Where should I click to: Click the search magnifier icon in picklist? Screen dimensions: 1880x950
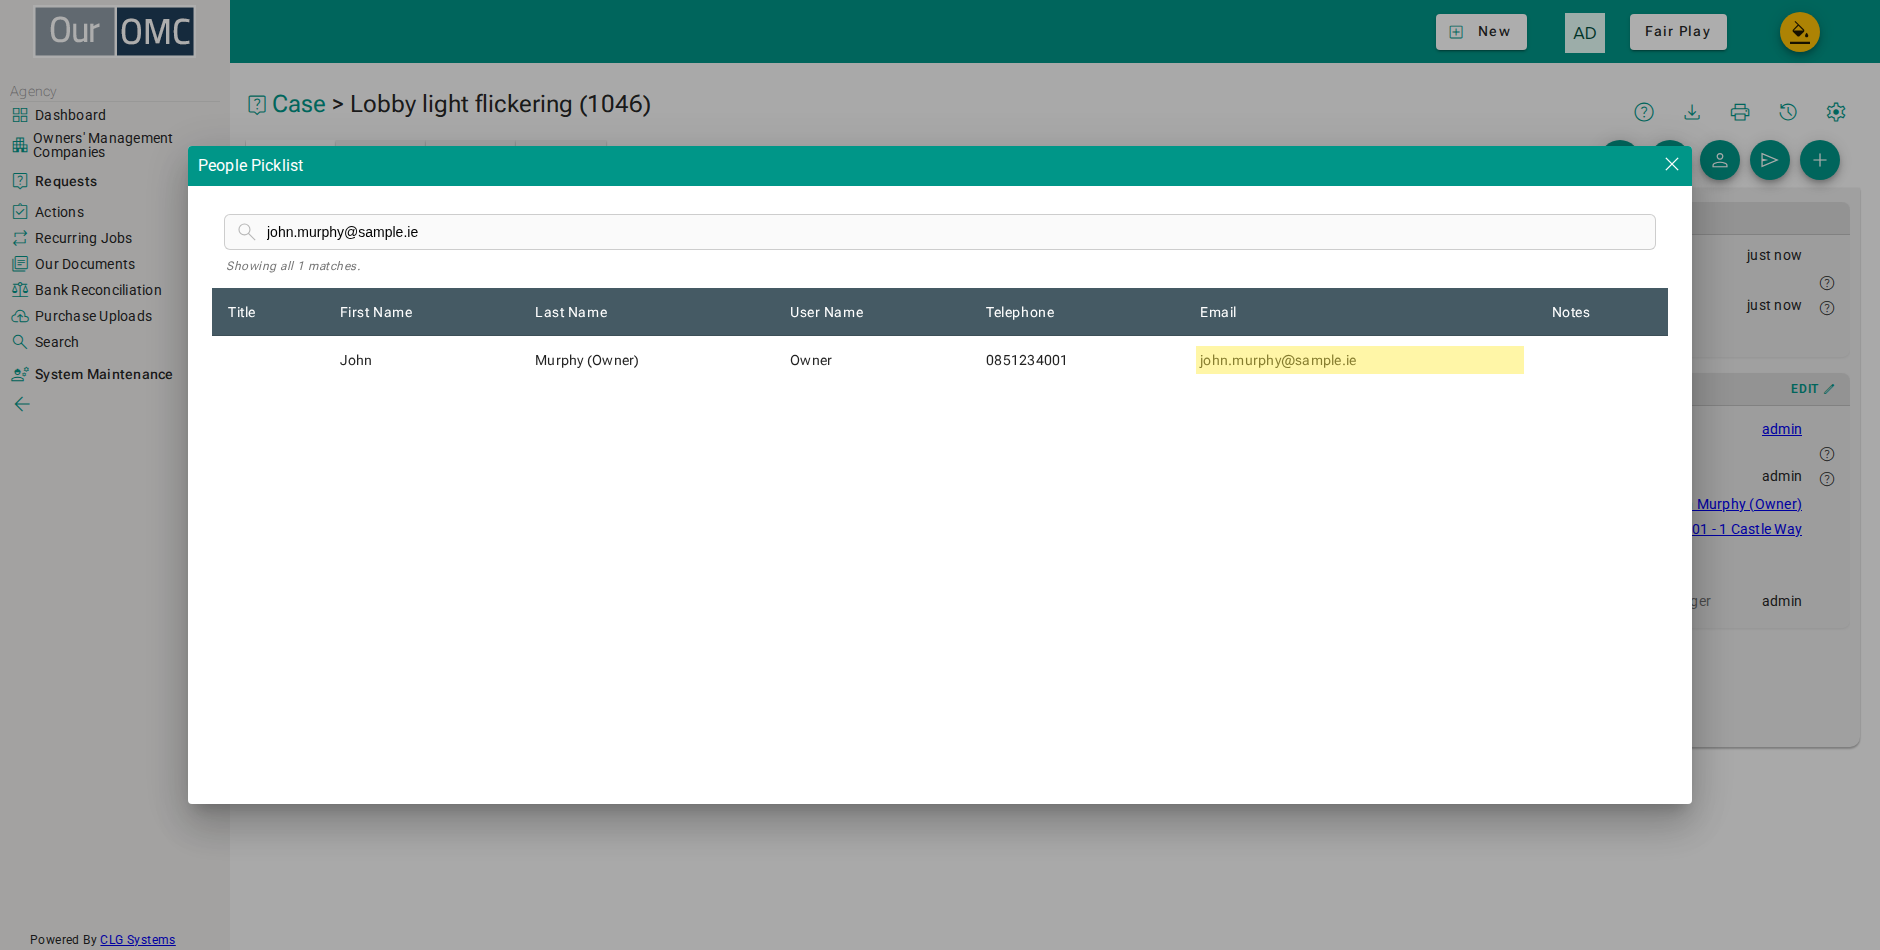tap(246, 231)
